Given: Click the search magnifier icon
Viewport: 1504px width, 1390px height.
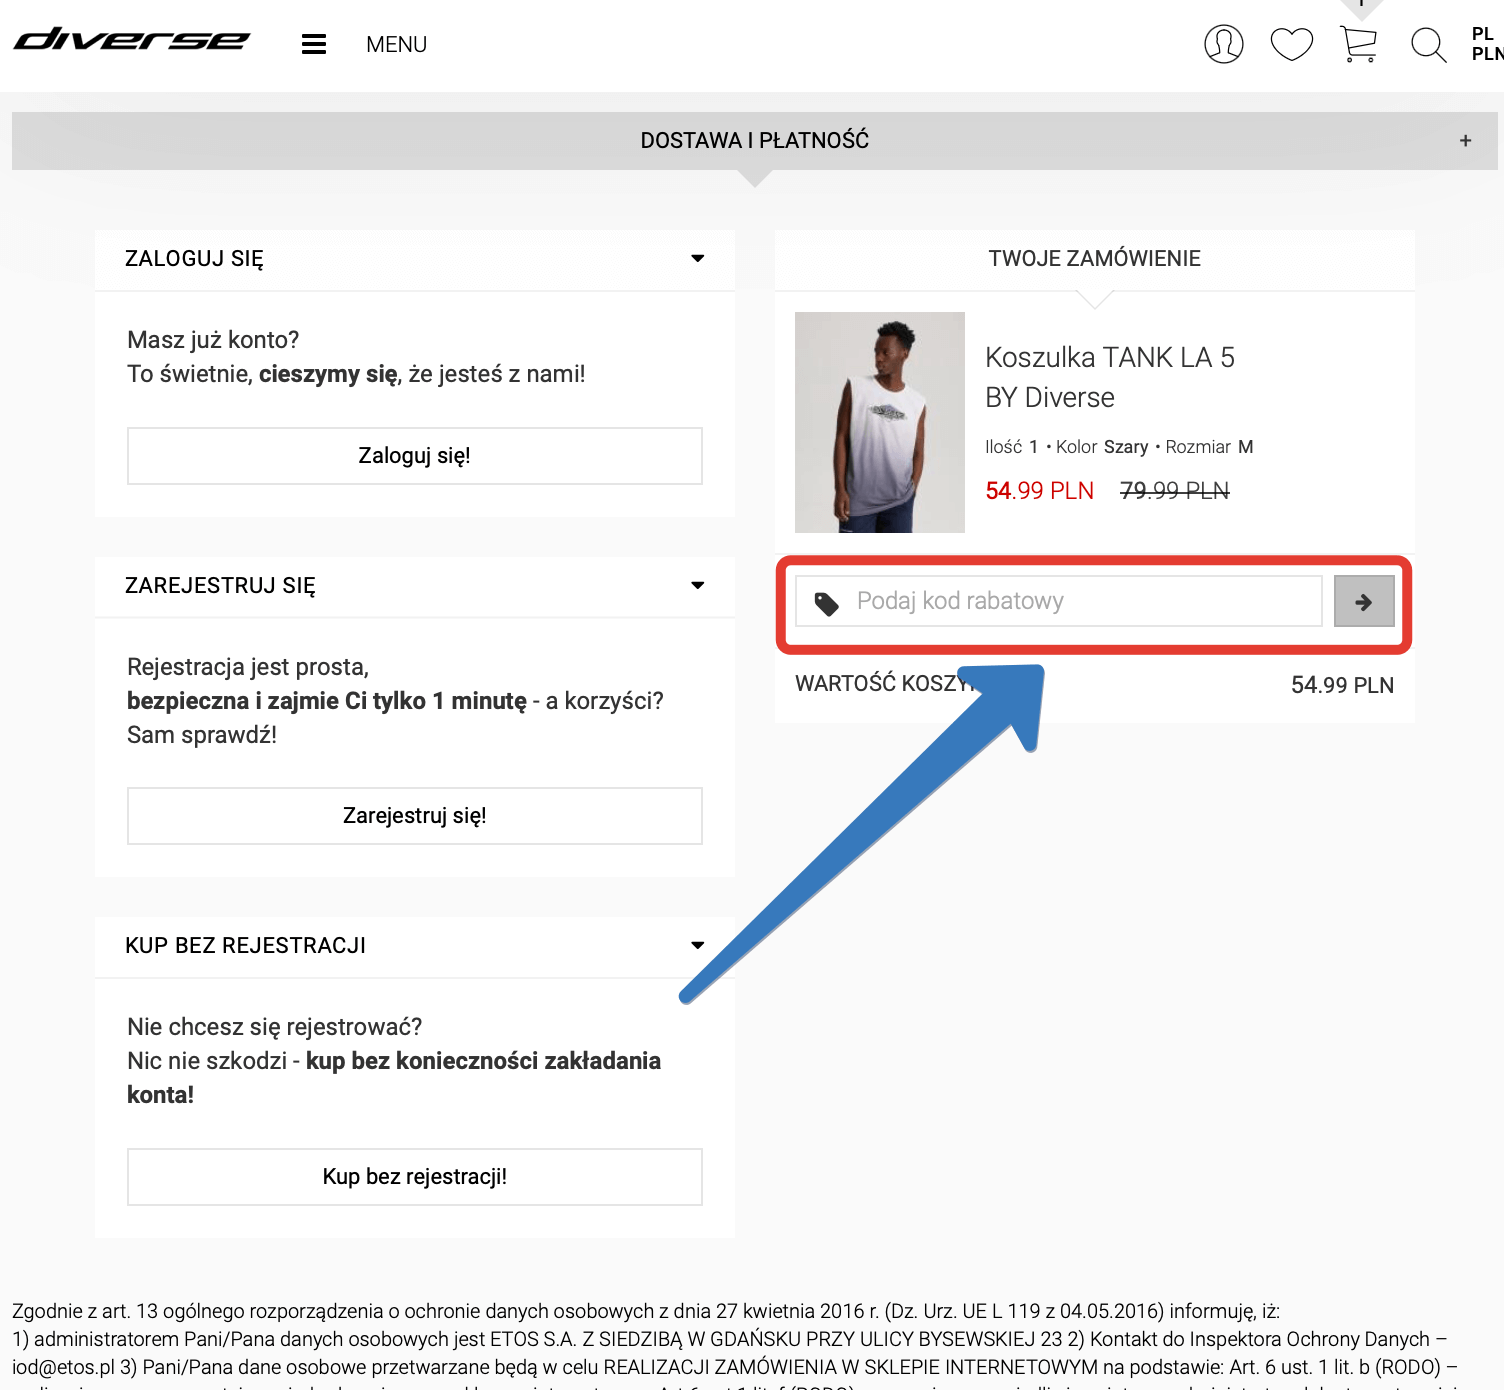Looking at the screenshot, I should point(1428,45).
